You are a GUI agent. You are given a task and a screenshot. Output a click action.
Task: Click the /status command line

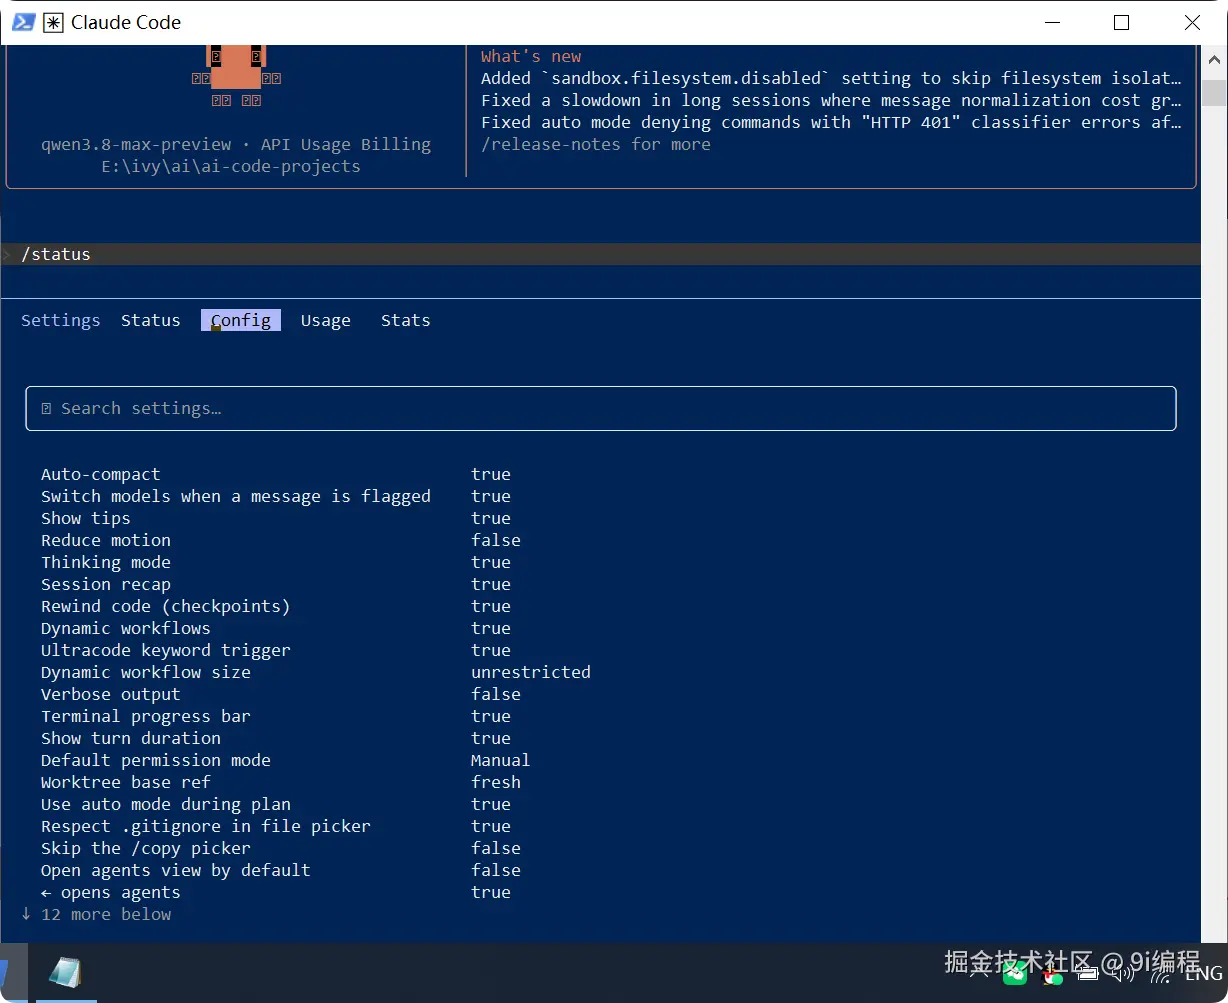point(600,254)
